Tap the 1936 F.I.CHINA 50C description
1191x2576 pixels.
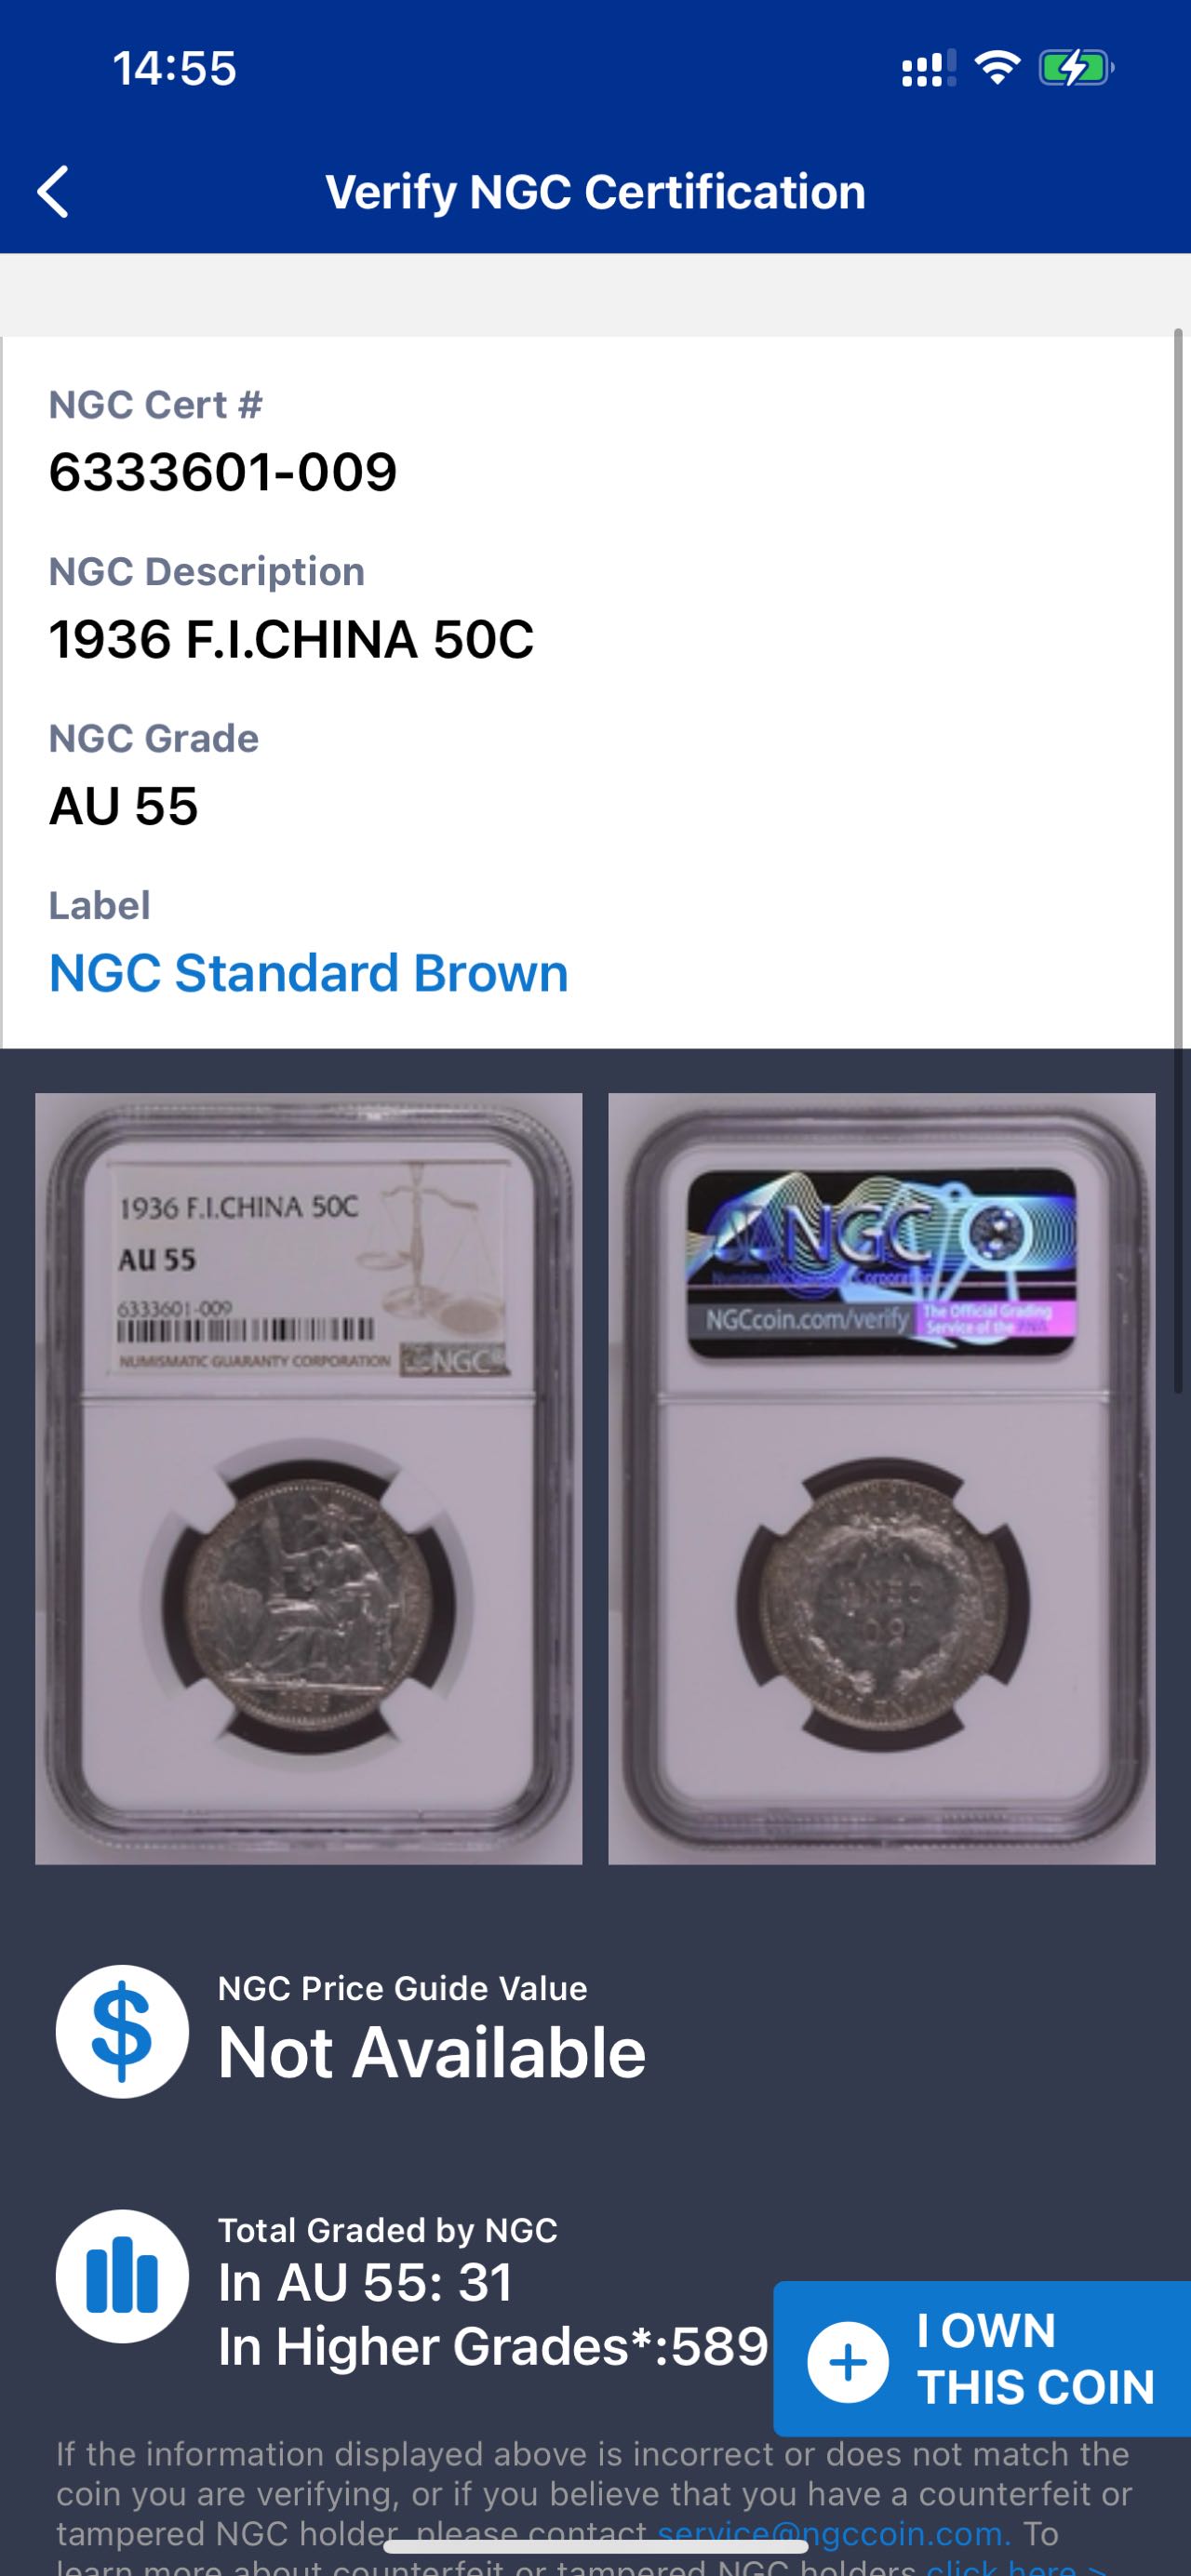tap(291, 638)
